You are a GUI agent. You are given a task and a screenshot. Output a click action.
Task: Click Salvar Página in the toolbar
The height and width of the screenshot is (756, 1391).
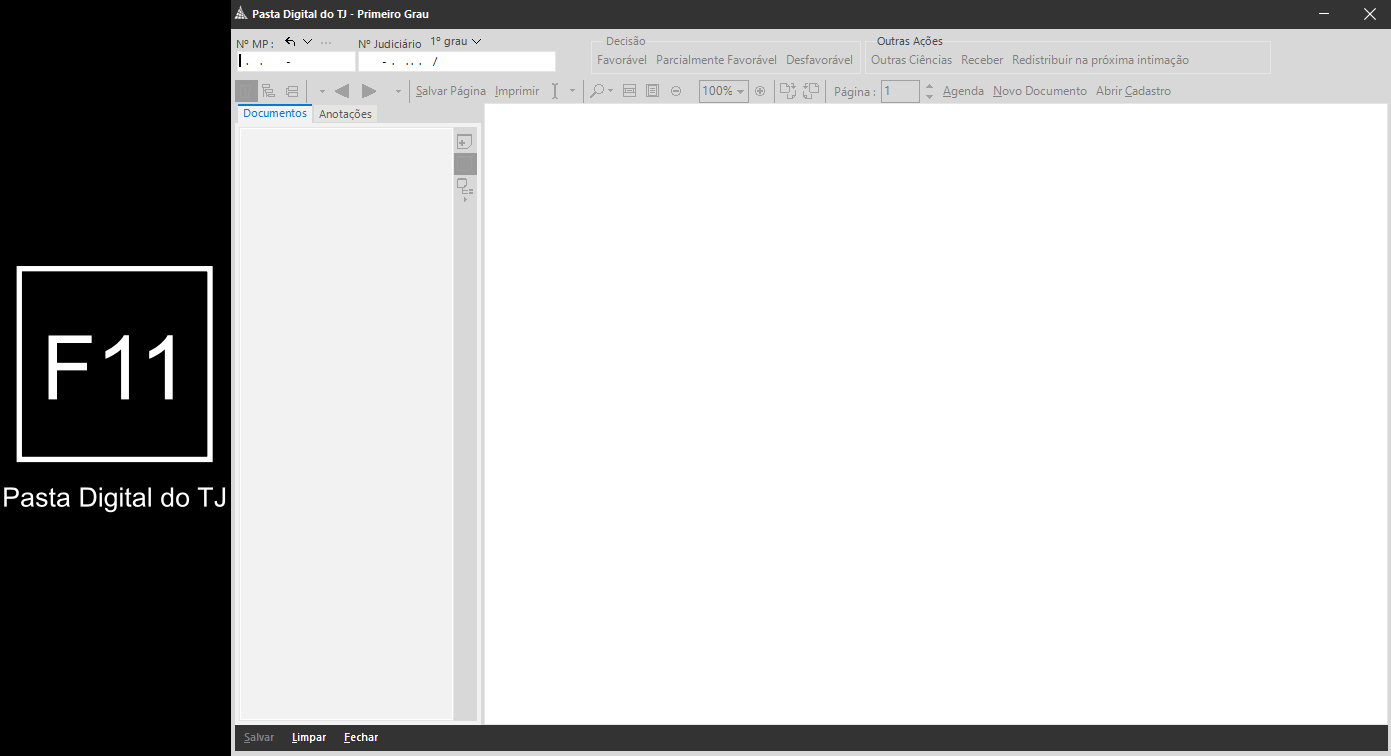click(451, 91)
